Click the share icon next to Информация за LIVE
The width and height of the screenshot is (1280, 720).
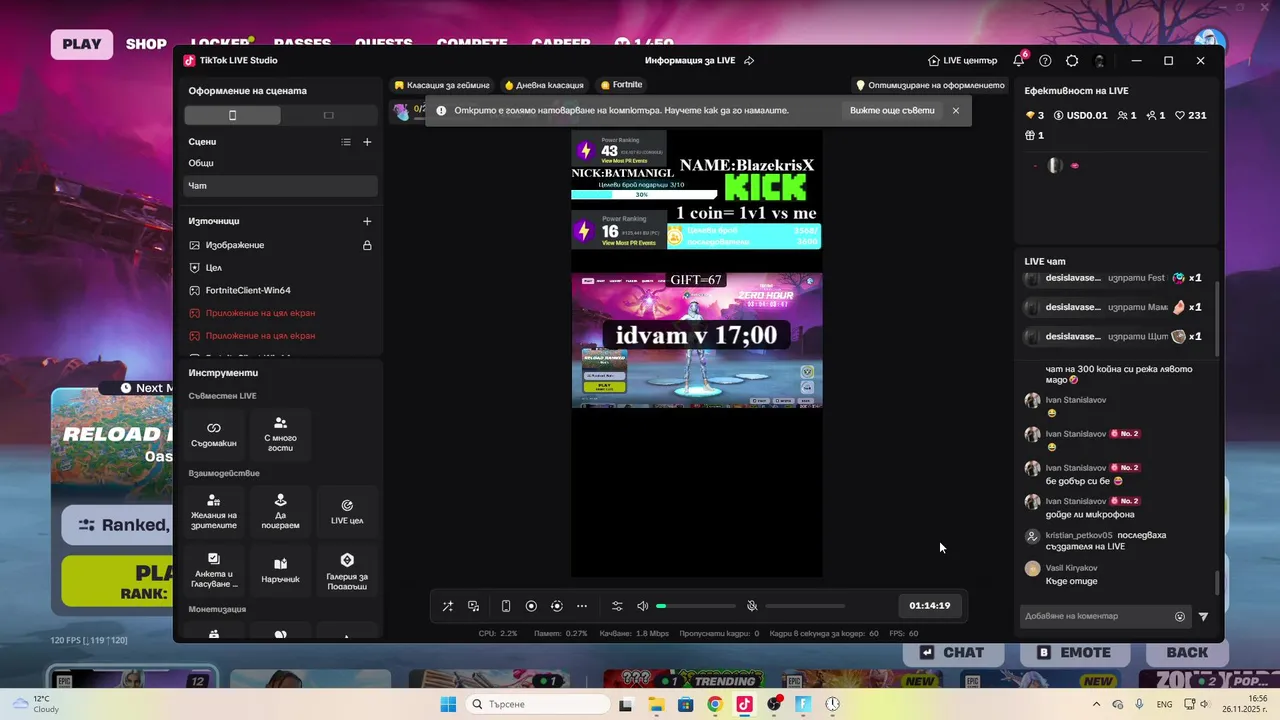pyautogui.click(x=749, y=61)
